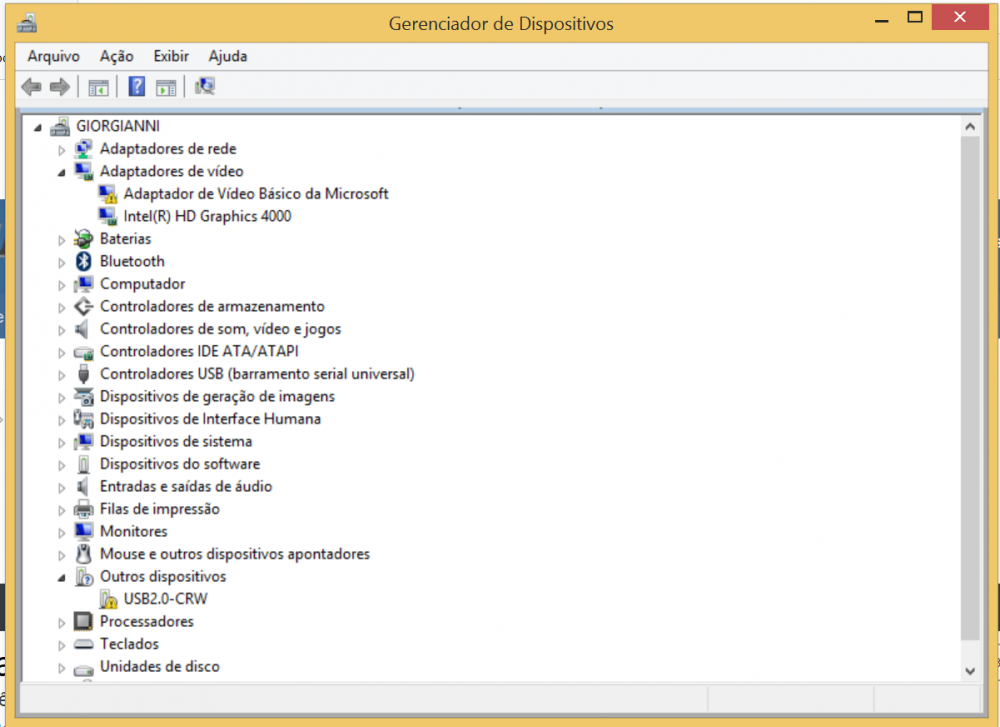1000x727 pixels.
Task: Click the USB2.0-CRW warning icon
Action: click(108, 599)
